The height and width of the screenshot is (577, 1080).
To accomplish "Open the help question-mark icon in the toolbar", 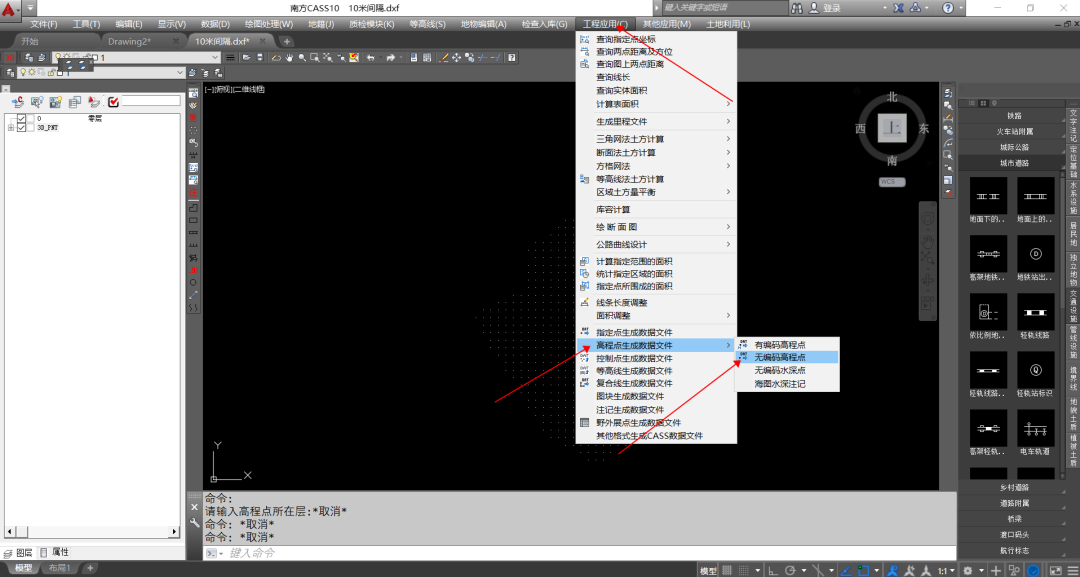I will point(512,58).
